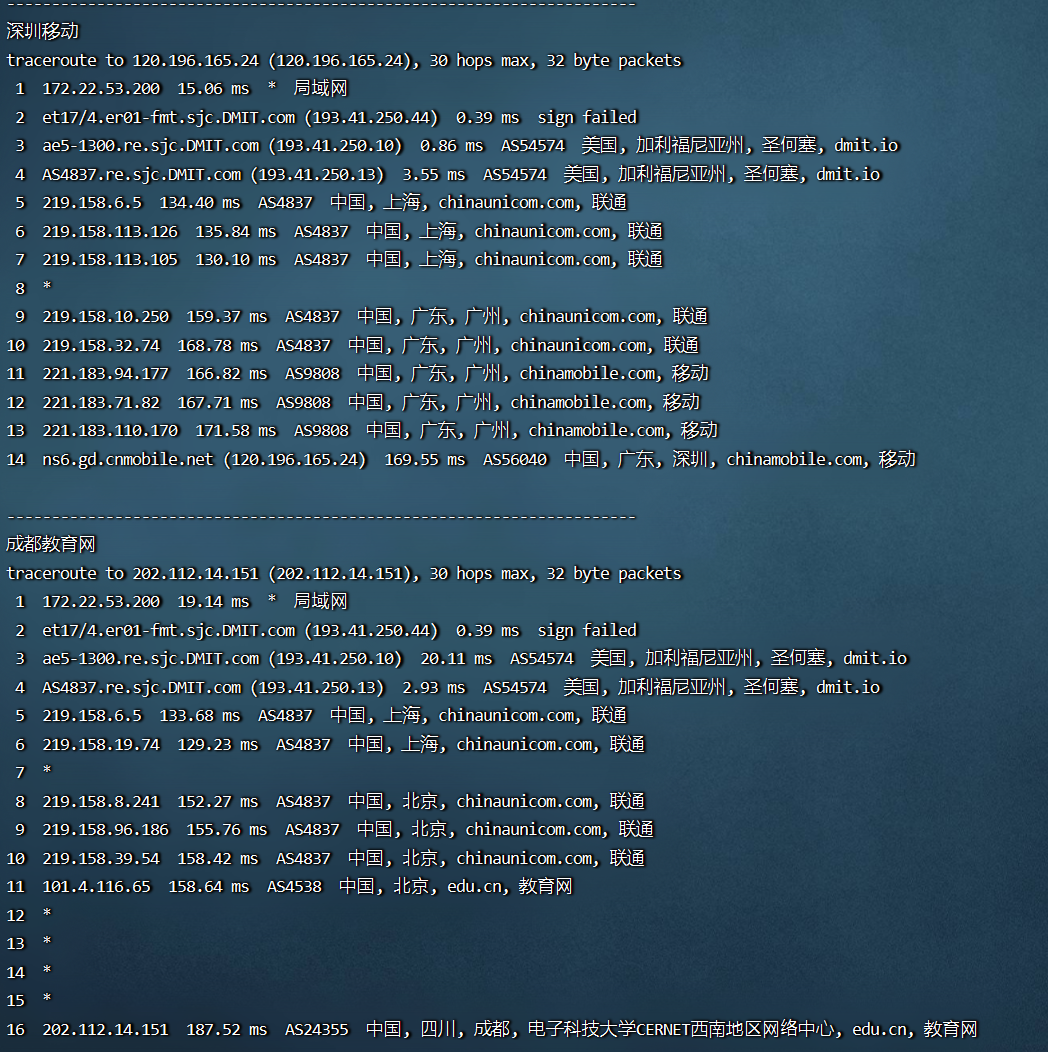
Task: Select IP address 219.158.113.126
Action: click(x=110, y=231)
